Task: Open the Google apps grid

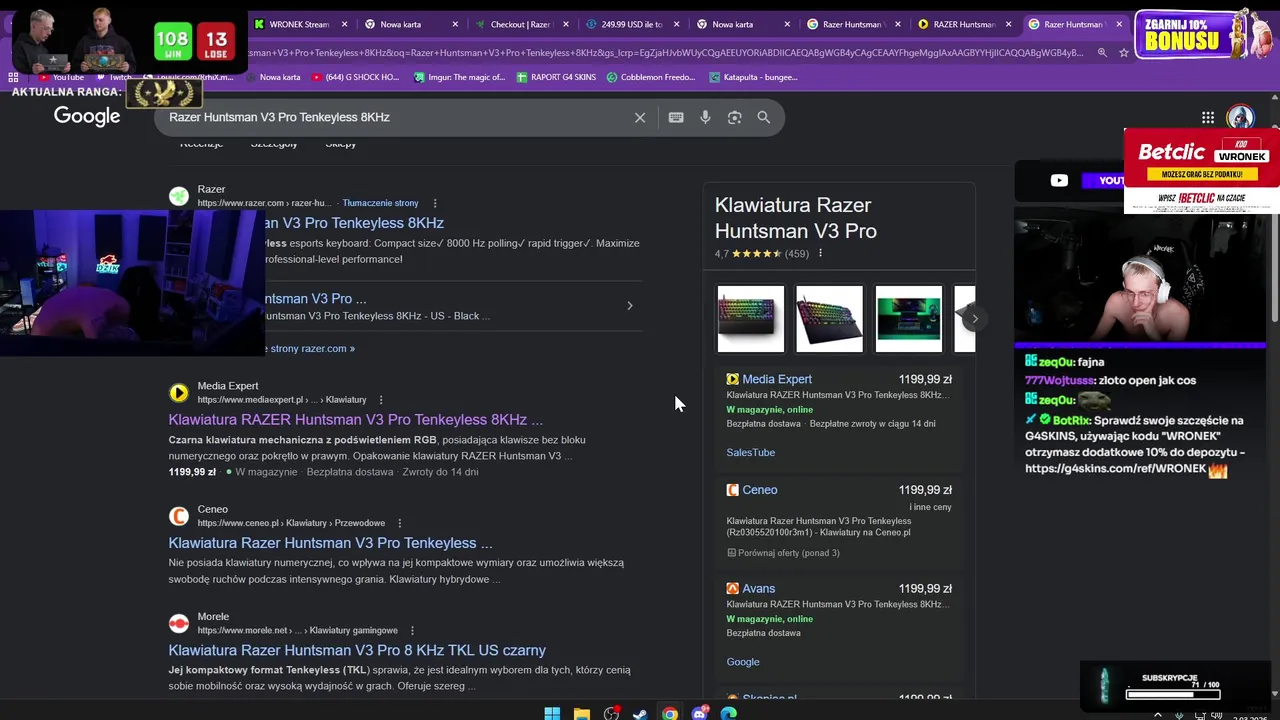Action: coord(1208,117)
